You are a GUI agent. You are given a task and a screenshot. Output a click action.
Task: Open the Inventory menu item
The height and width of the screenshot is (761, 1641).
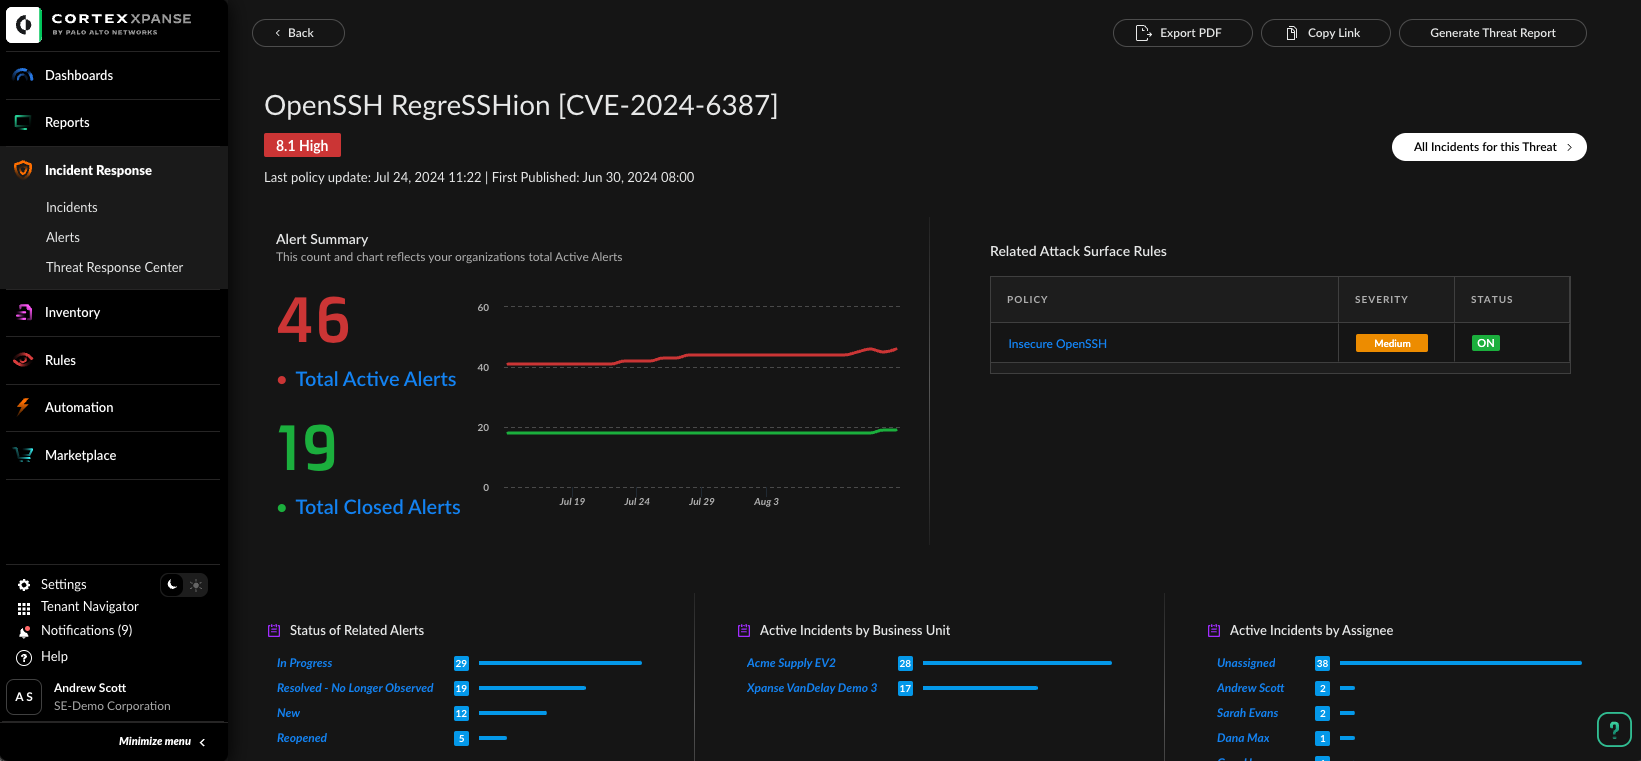pos(73,312)
